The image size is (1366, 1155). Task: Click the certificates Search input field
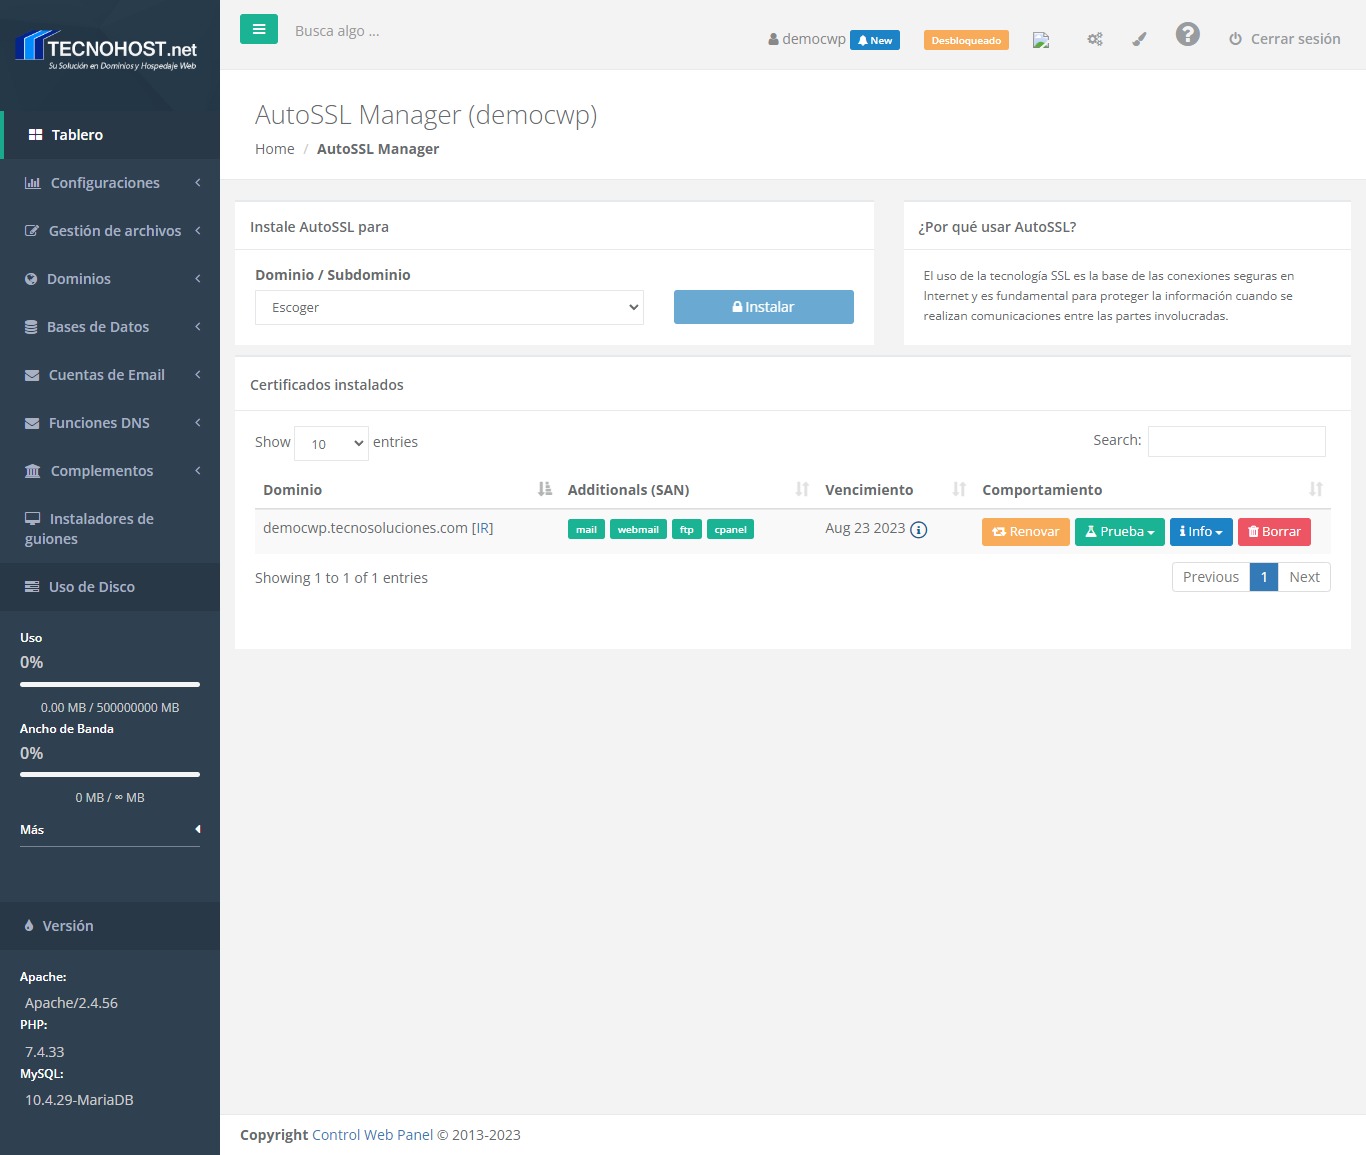point(1236,441)
